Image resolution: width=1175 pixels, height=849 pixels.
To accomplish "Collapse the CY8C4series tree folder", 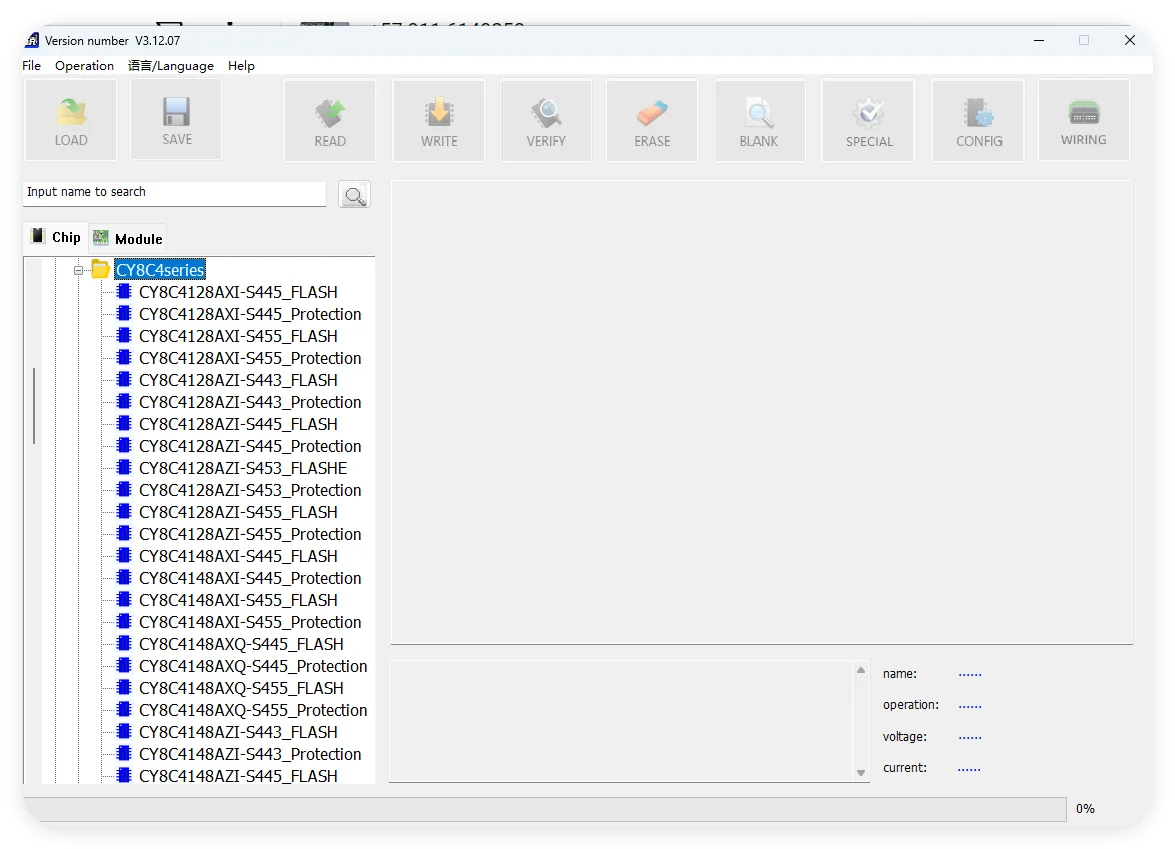I will (78, 270).
